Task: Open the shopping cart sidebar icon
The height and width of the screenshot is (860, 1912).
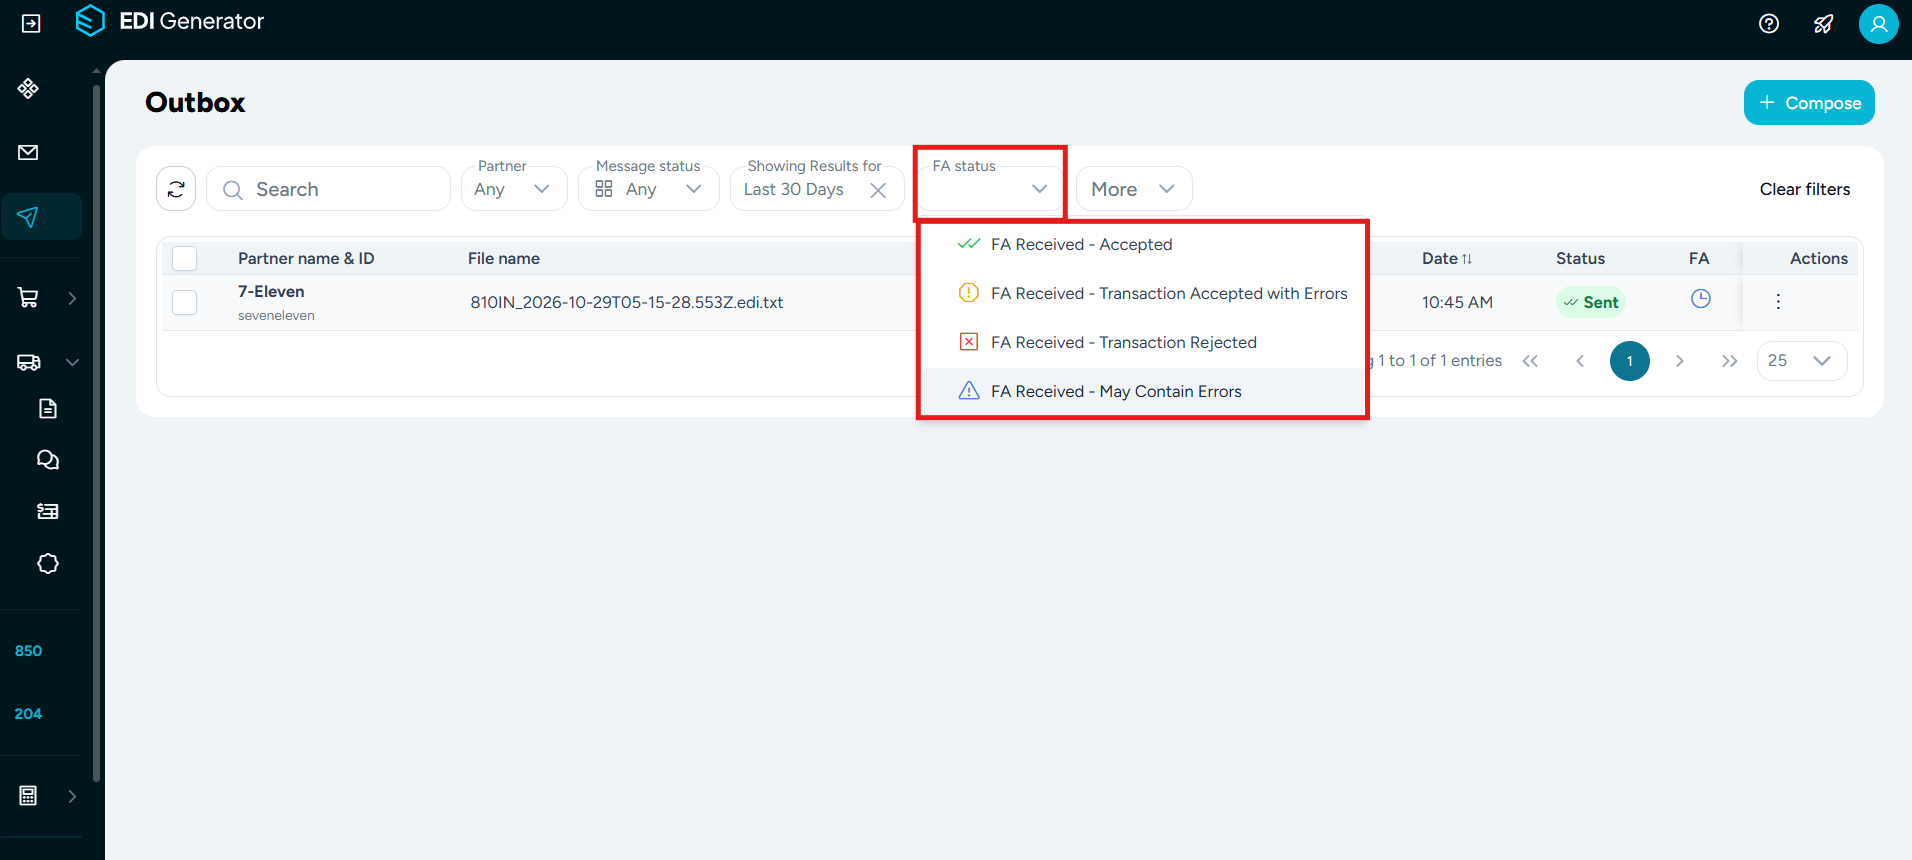Action: point(28,298)
